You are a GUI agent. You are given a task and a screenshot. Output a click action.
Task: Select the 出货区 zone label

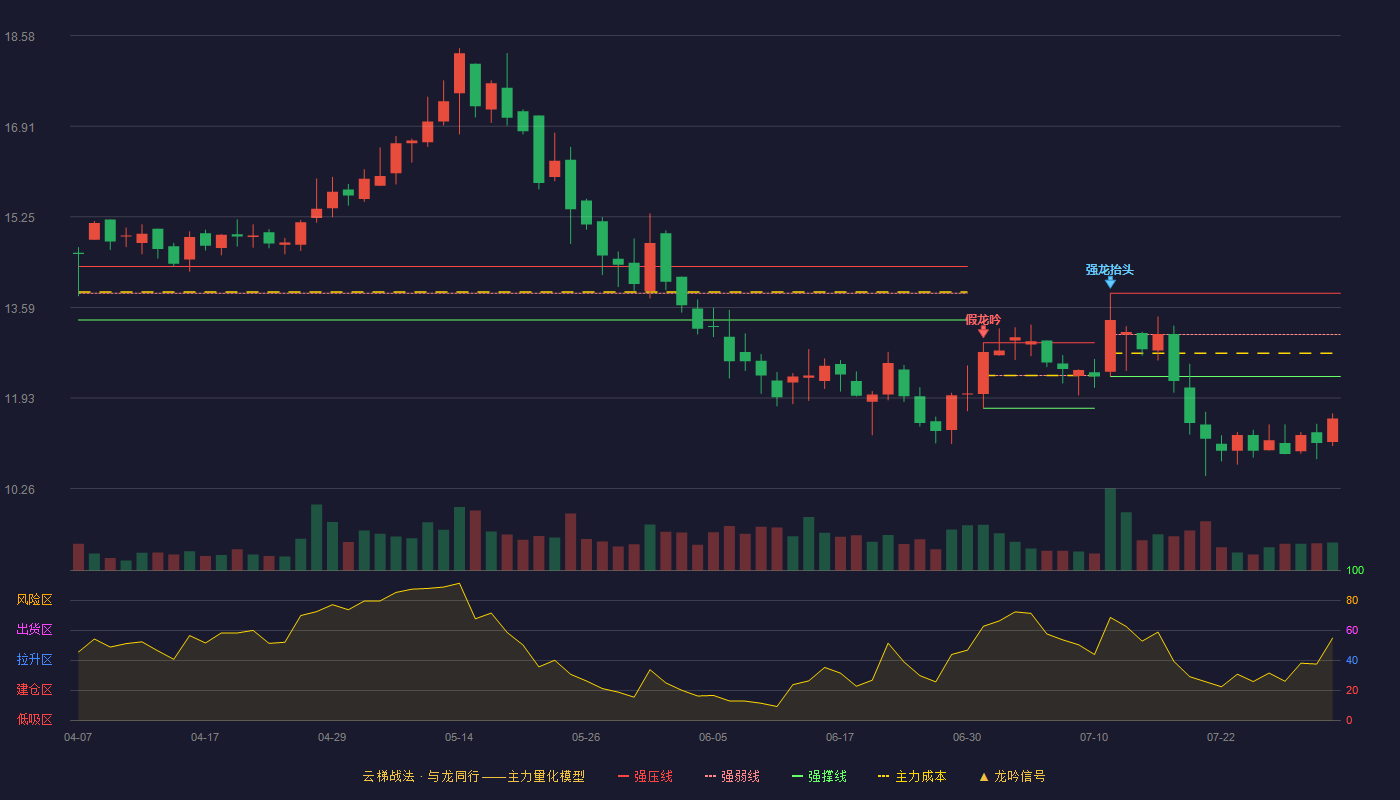tap(34, 630)
